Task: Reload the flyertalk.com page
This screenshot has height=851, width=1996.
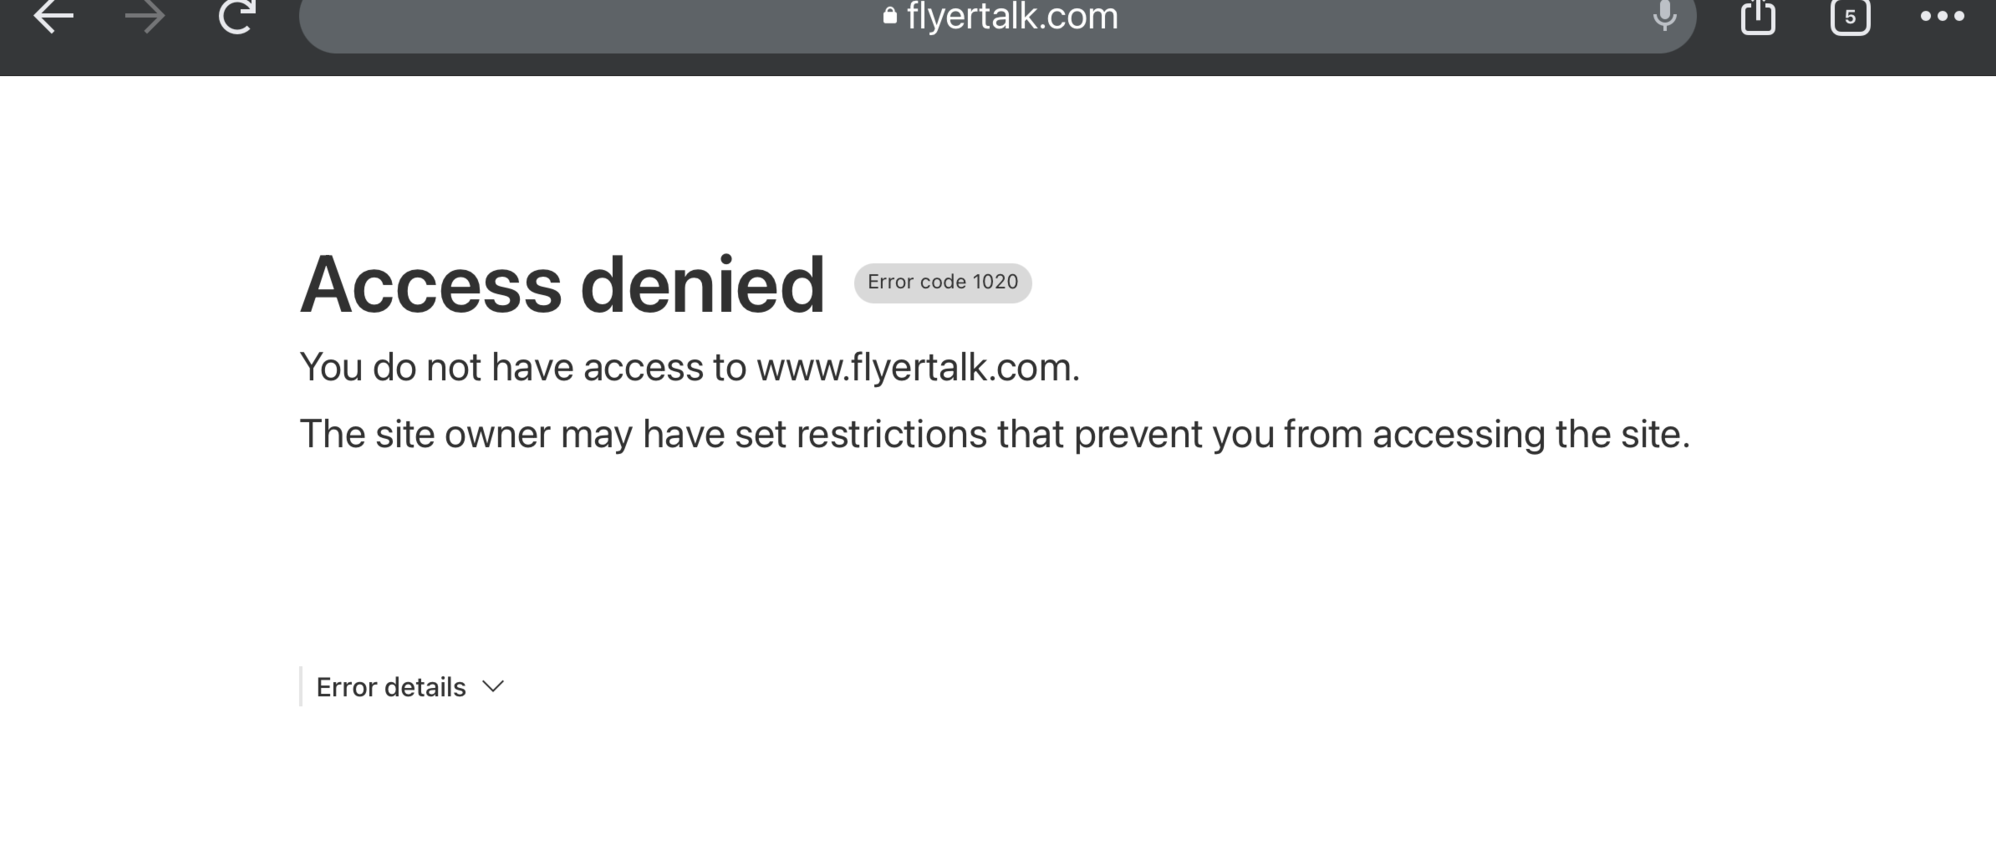Action: tap(237, 17)
